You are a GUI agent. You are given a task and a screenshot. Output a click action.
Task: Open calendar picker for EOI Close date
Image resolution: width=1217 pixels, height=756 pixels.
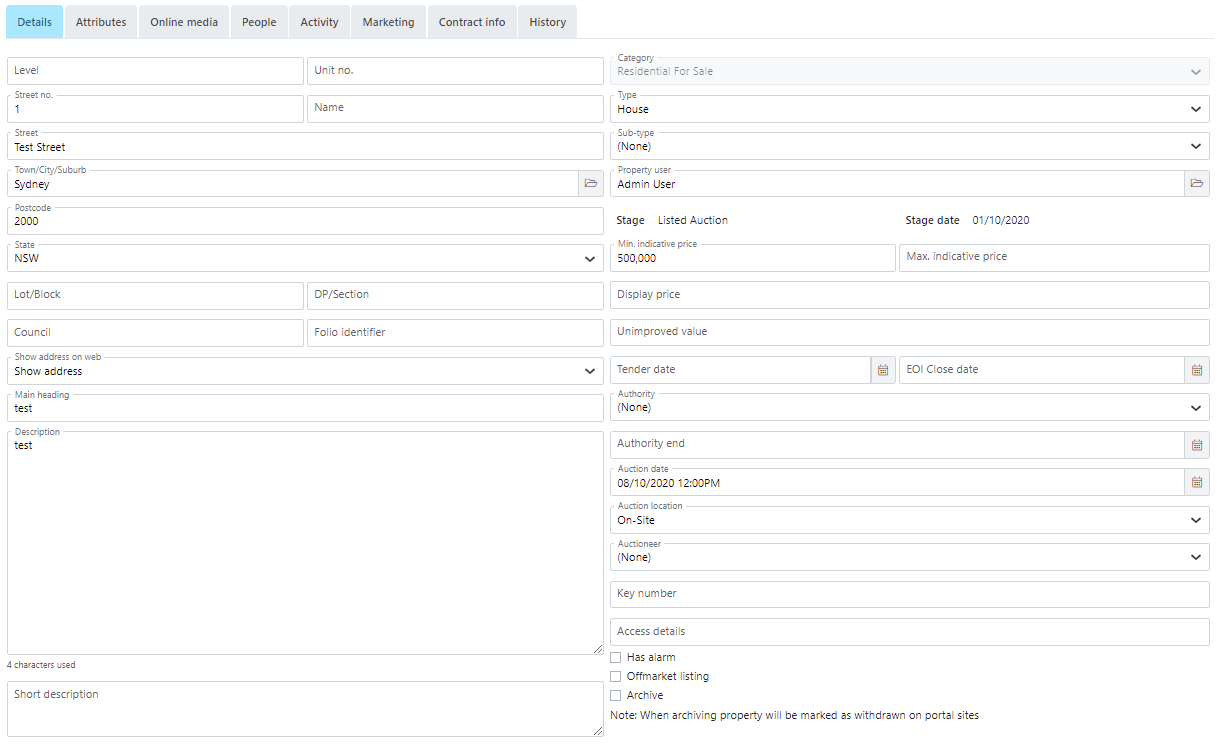click(x=1197, y=370)
